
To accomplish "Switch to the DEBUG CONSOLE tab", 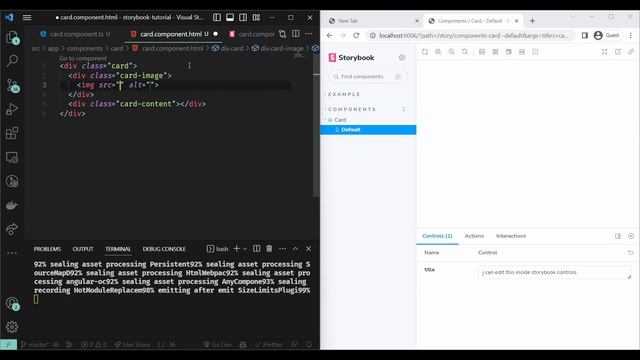I will pyautogui.click(x=164, y=249).
